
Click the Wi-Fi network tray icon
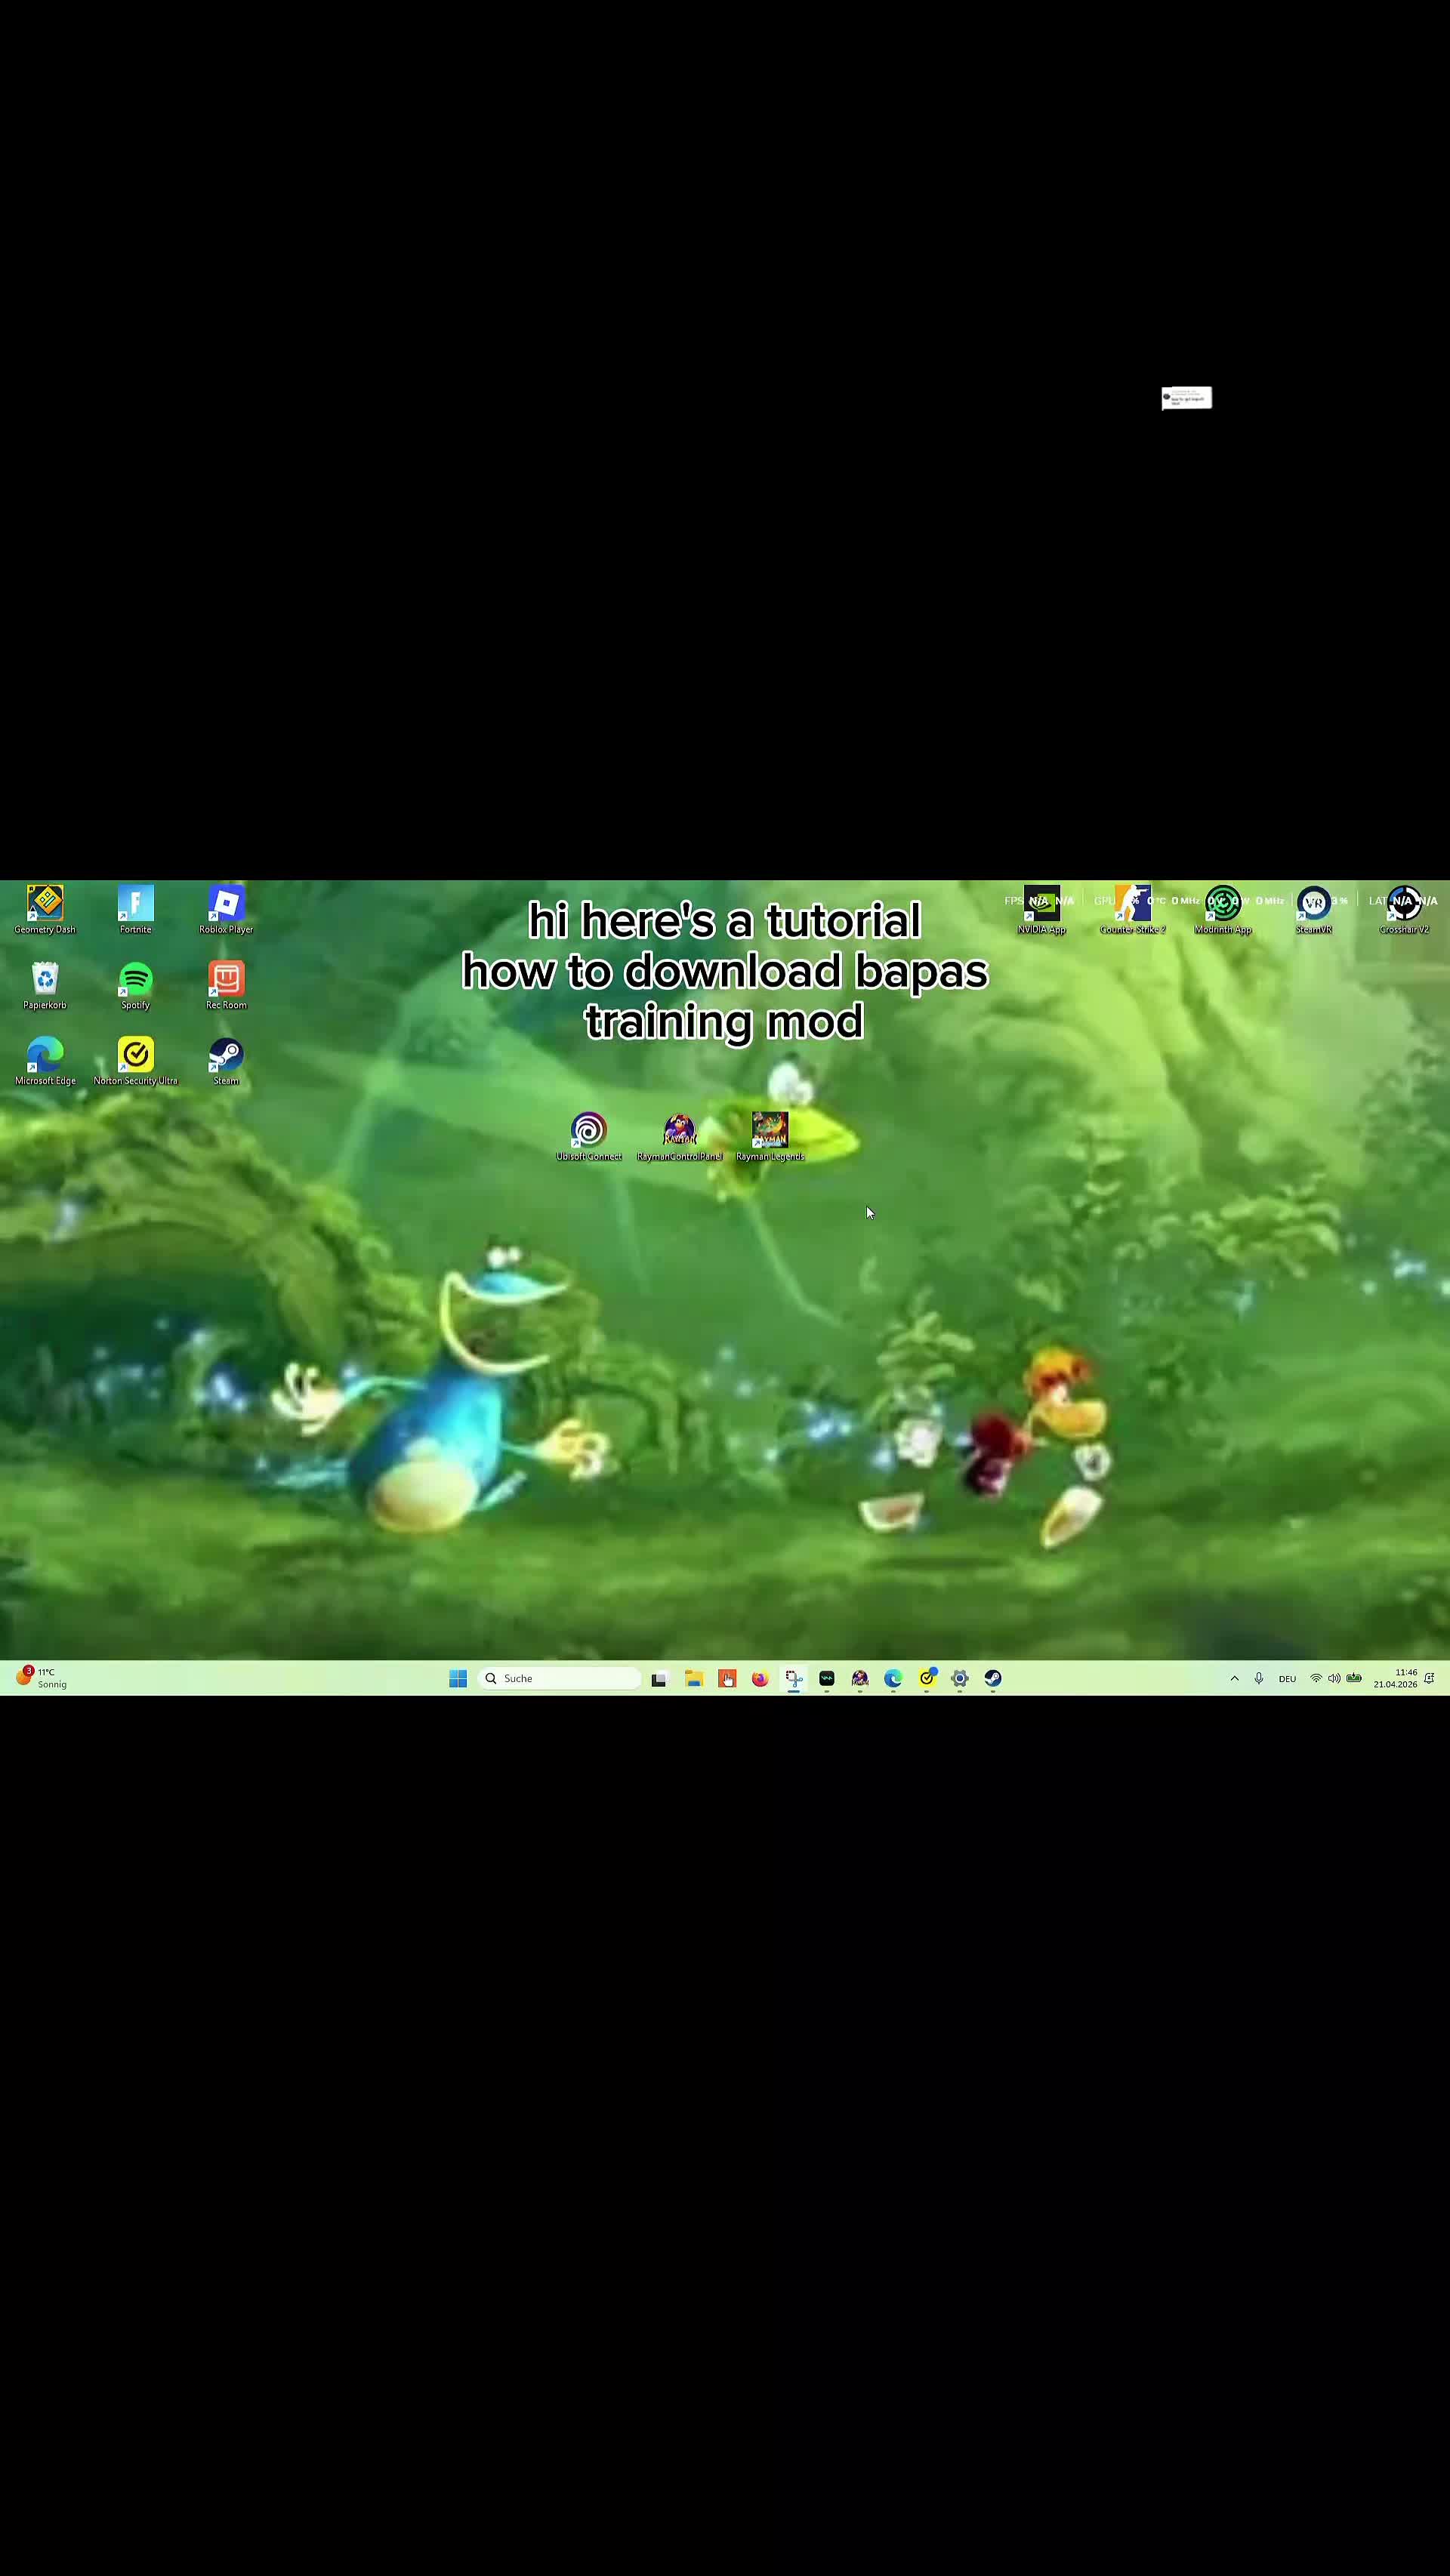pos(1316,1679)
